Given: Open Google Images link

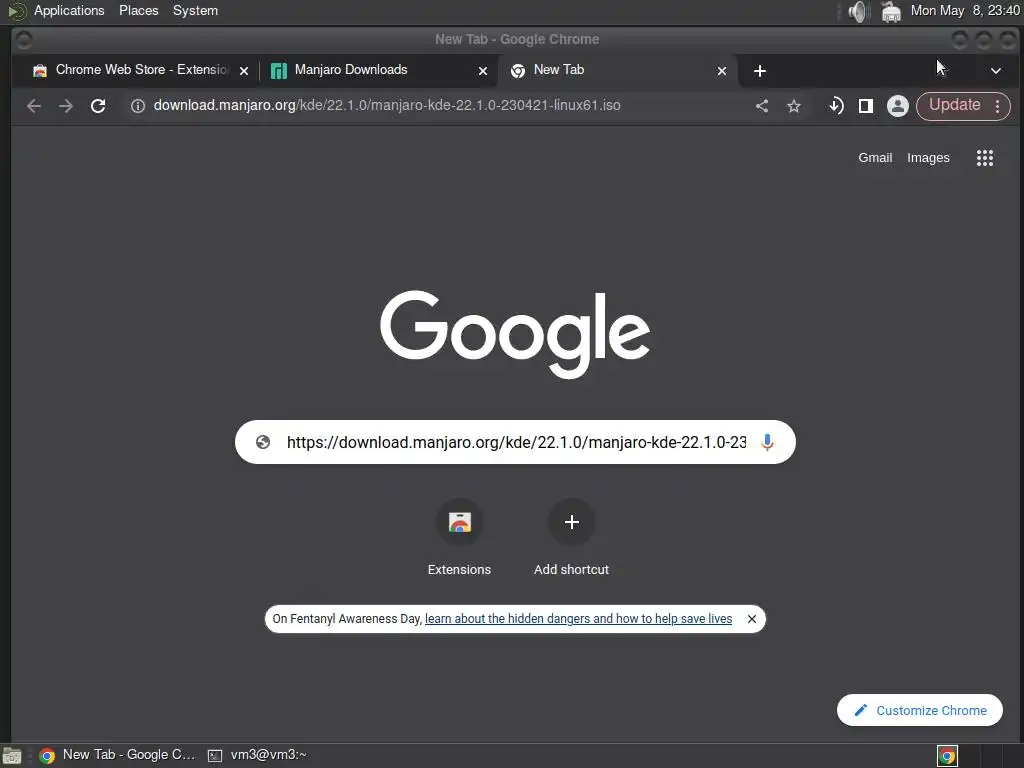Looking at the screenshot, I should 928,157.
